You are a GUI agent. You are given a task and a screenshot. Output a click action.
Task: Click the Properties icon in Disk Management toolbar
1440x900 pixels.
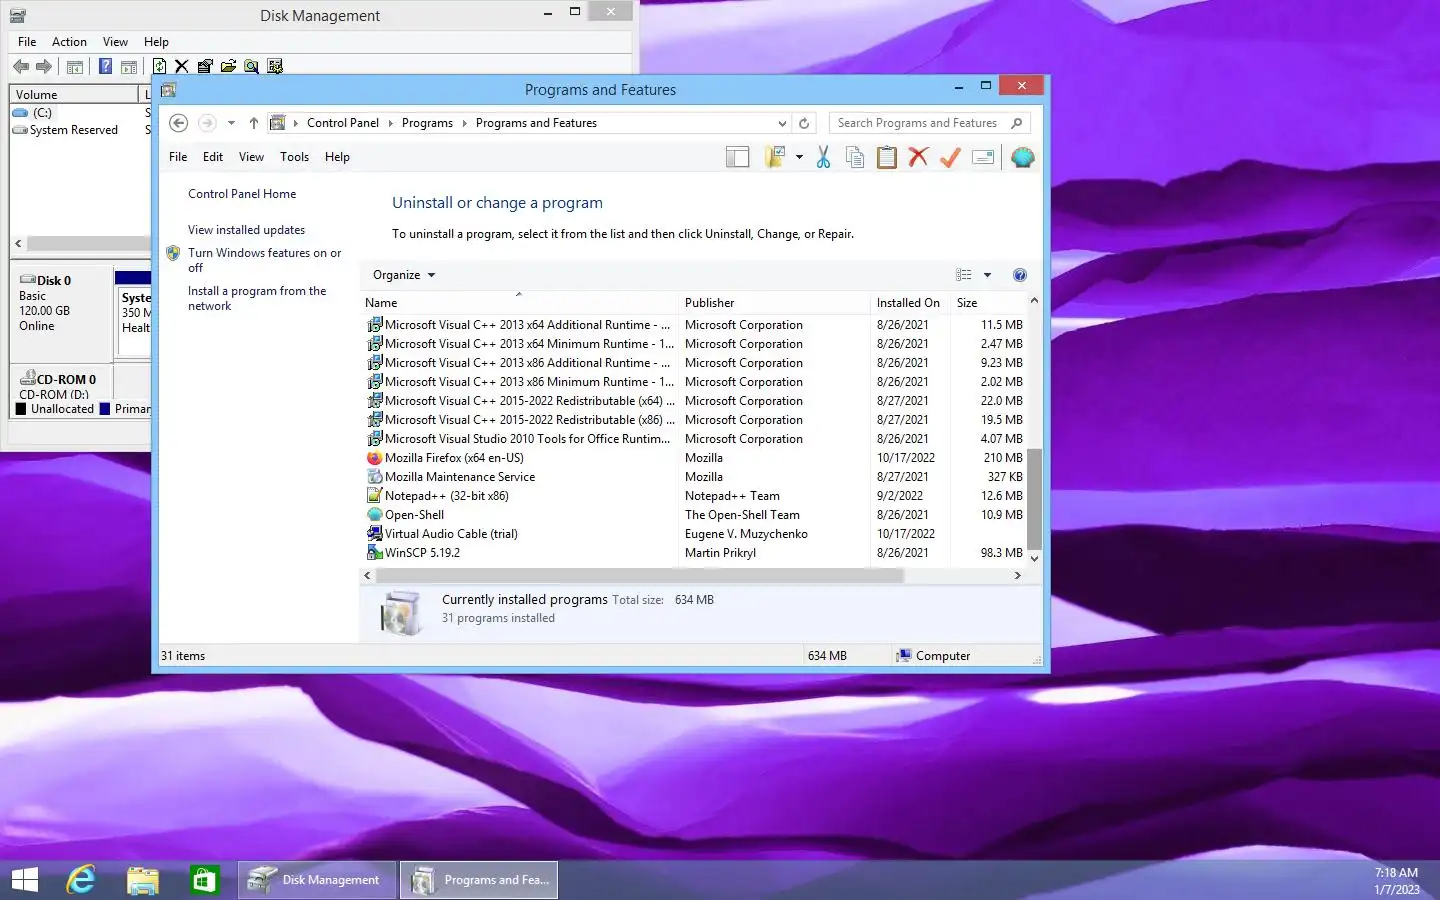(205, 66)
